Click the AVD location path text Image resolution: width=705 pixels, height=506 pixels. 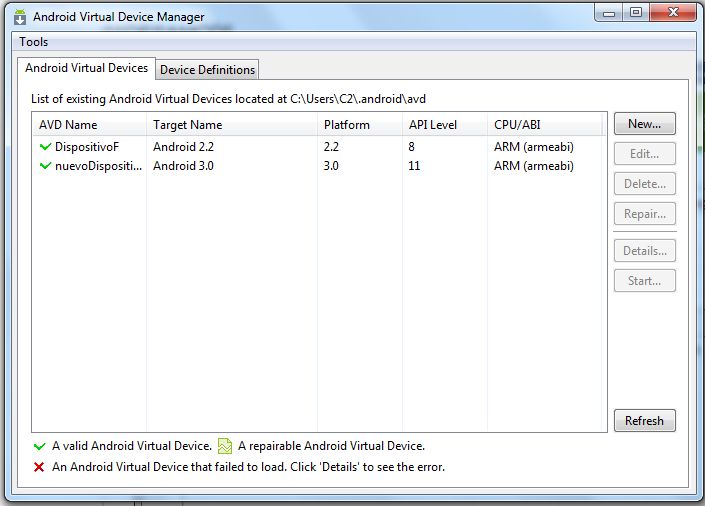[x=358, y=99]
